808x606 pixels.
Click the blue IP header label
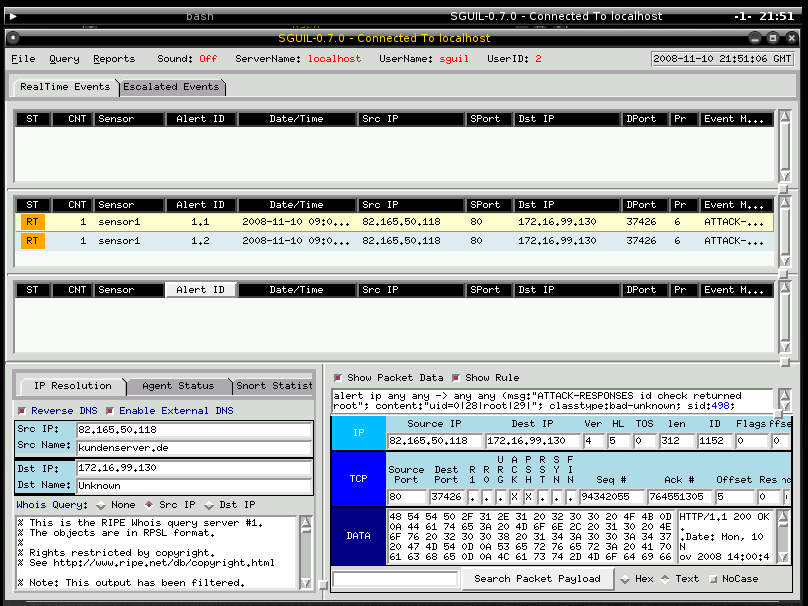pyautogui.click(x=359, y=433)
